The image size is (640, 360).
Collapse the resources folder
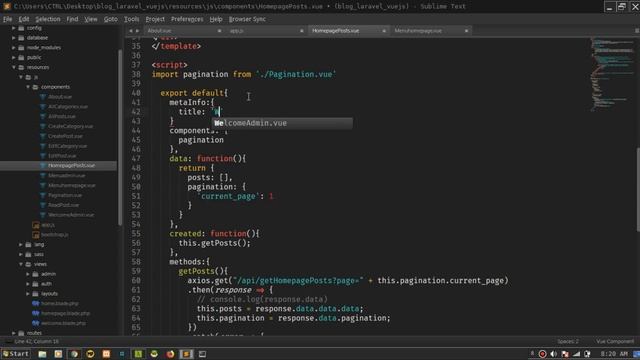point(14,67)
